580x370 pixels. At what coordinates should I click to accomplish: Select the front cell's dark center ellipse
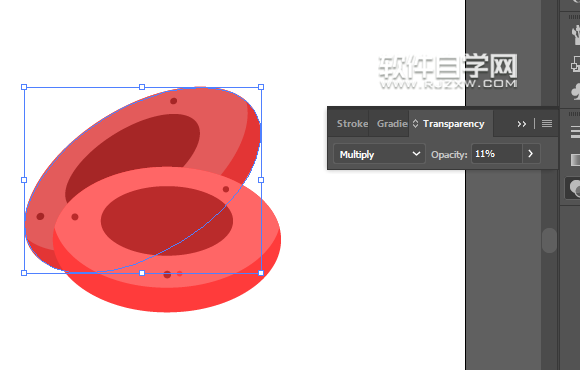coord(167,221)
